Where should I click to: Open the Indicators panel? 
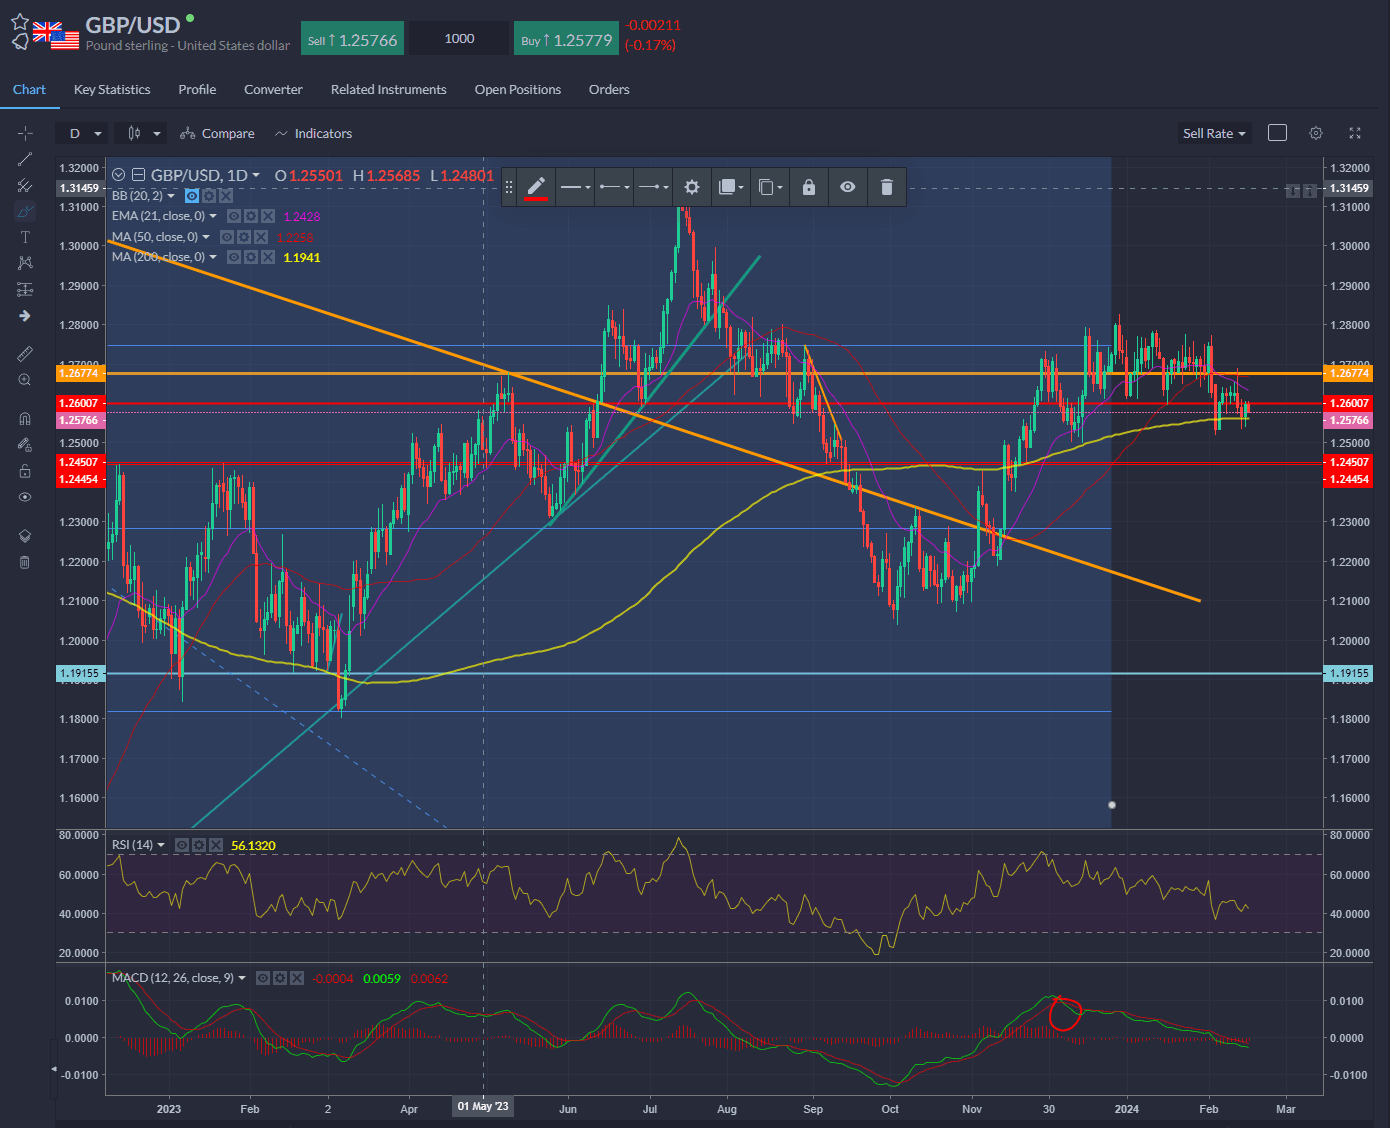tap(322, 133)
